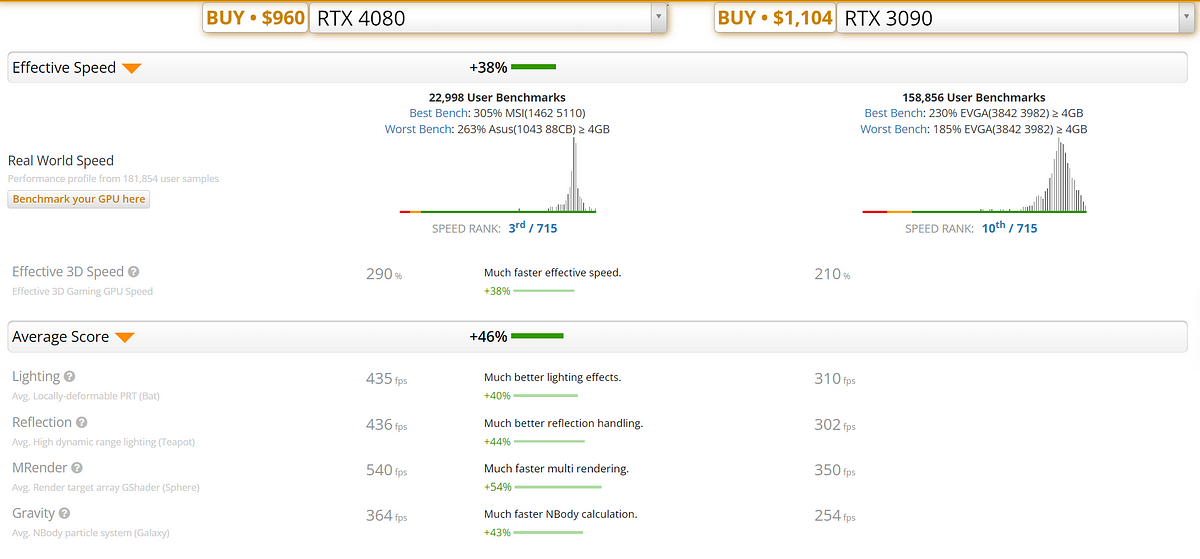
Task: Click the RTX 4080 benchmark distribution histogram
Action: click(498, 175)
